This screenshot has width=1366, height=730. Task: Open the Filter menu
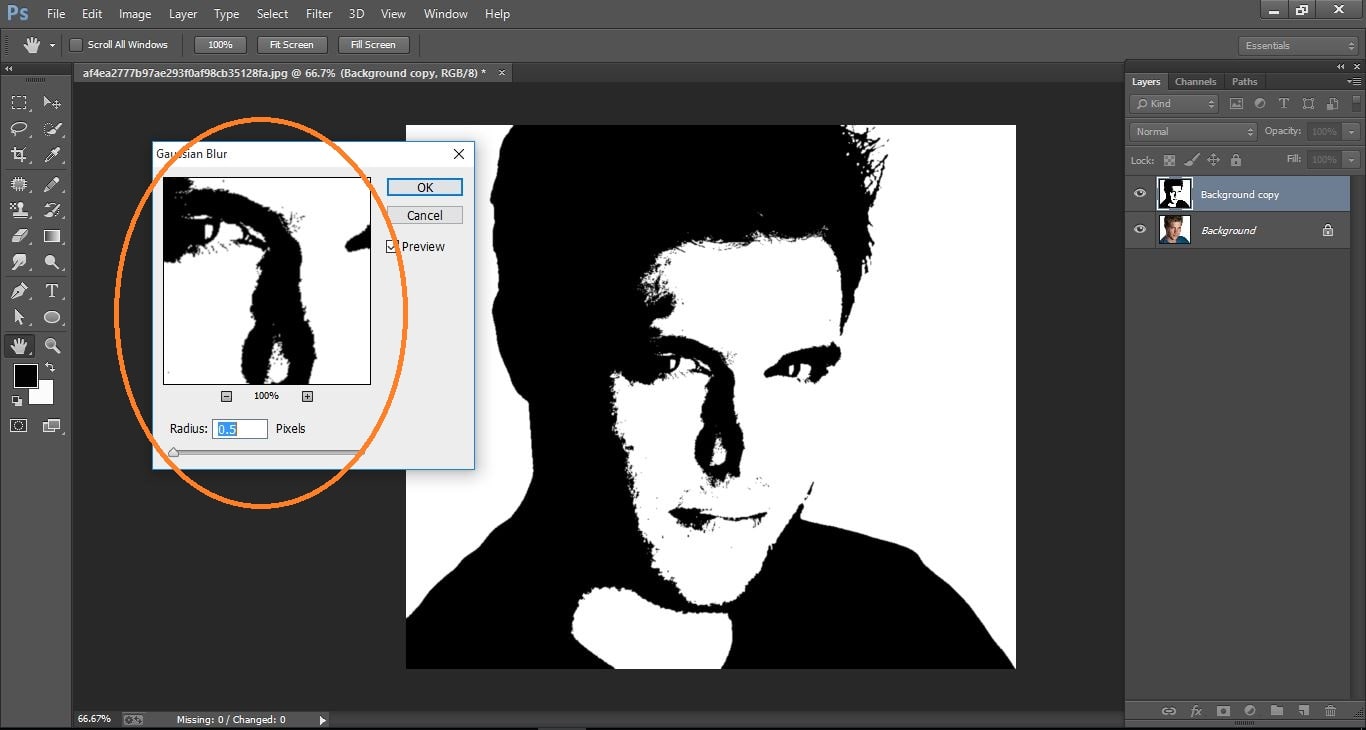point(319,13)
